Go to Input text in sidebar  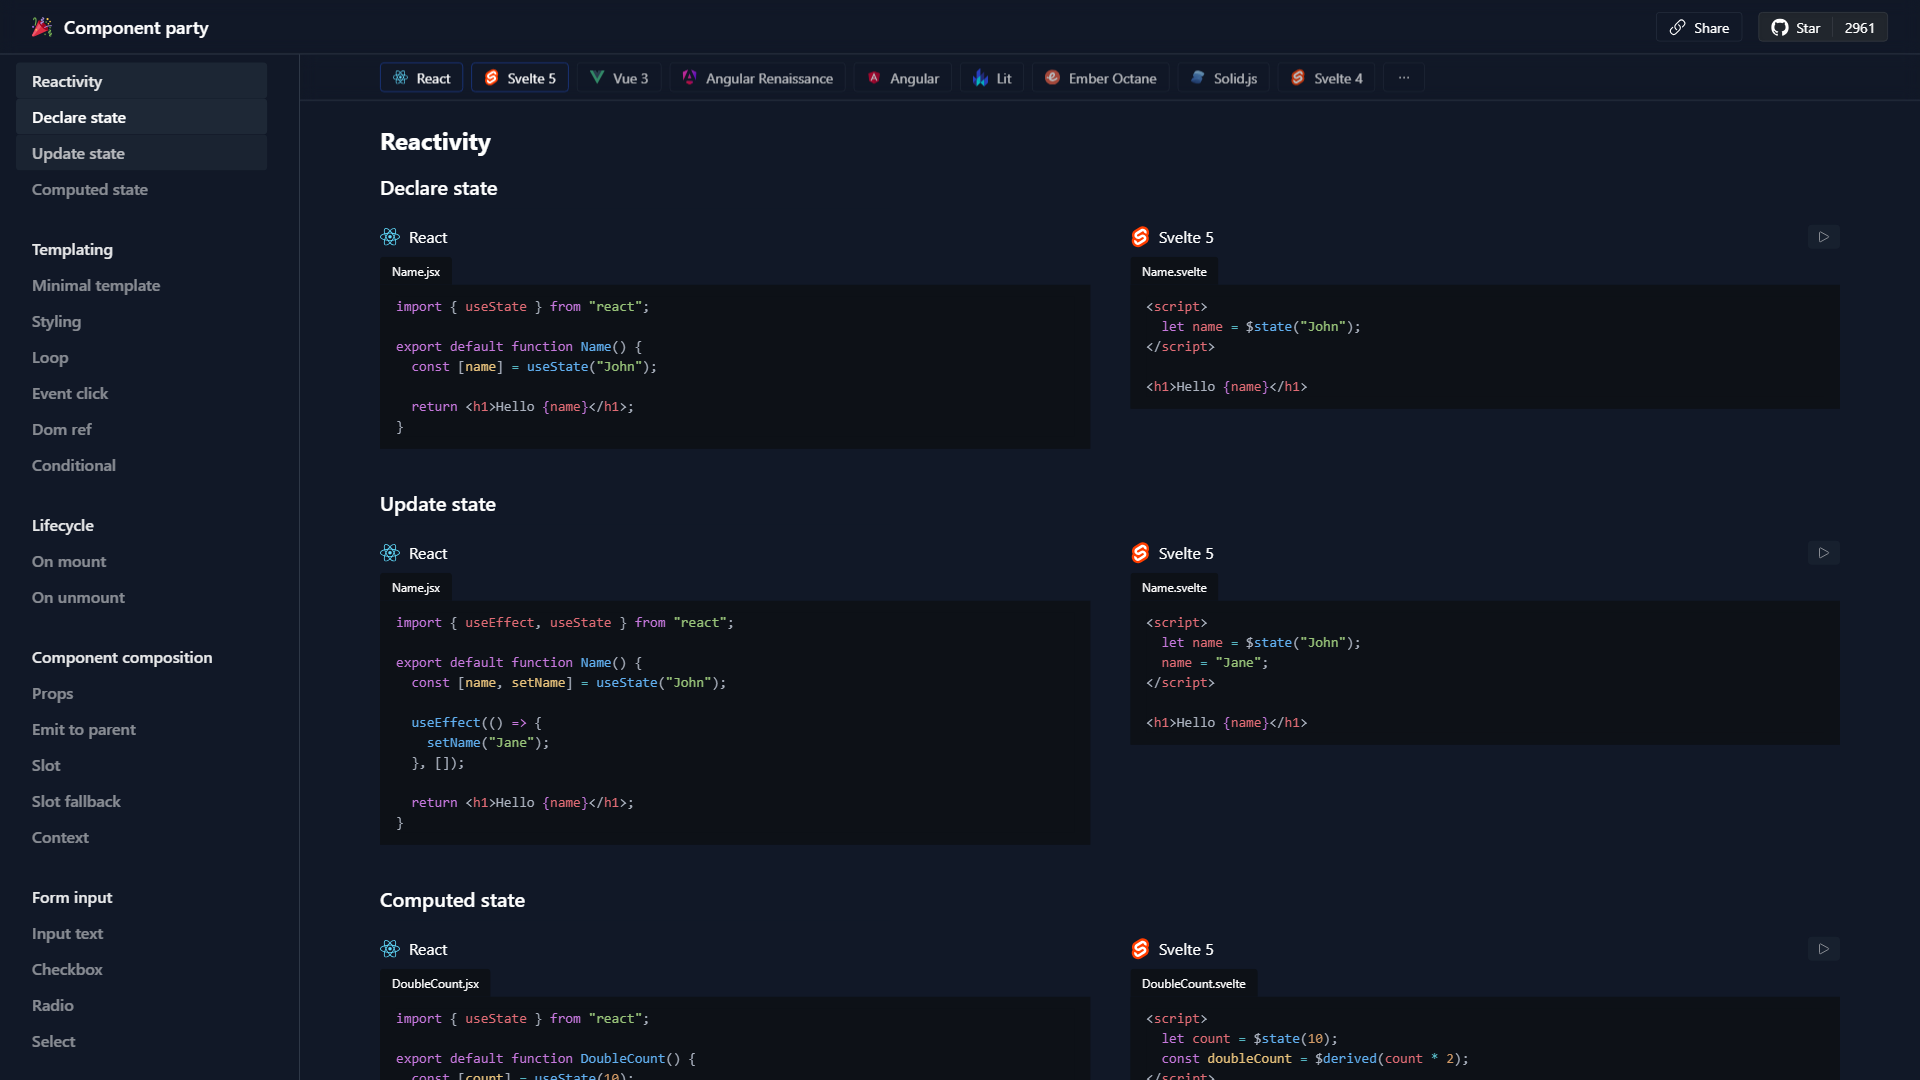(141, 933)
